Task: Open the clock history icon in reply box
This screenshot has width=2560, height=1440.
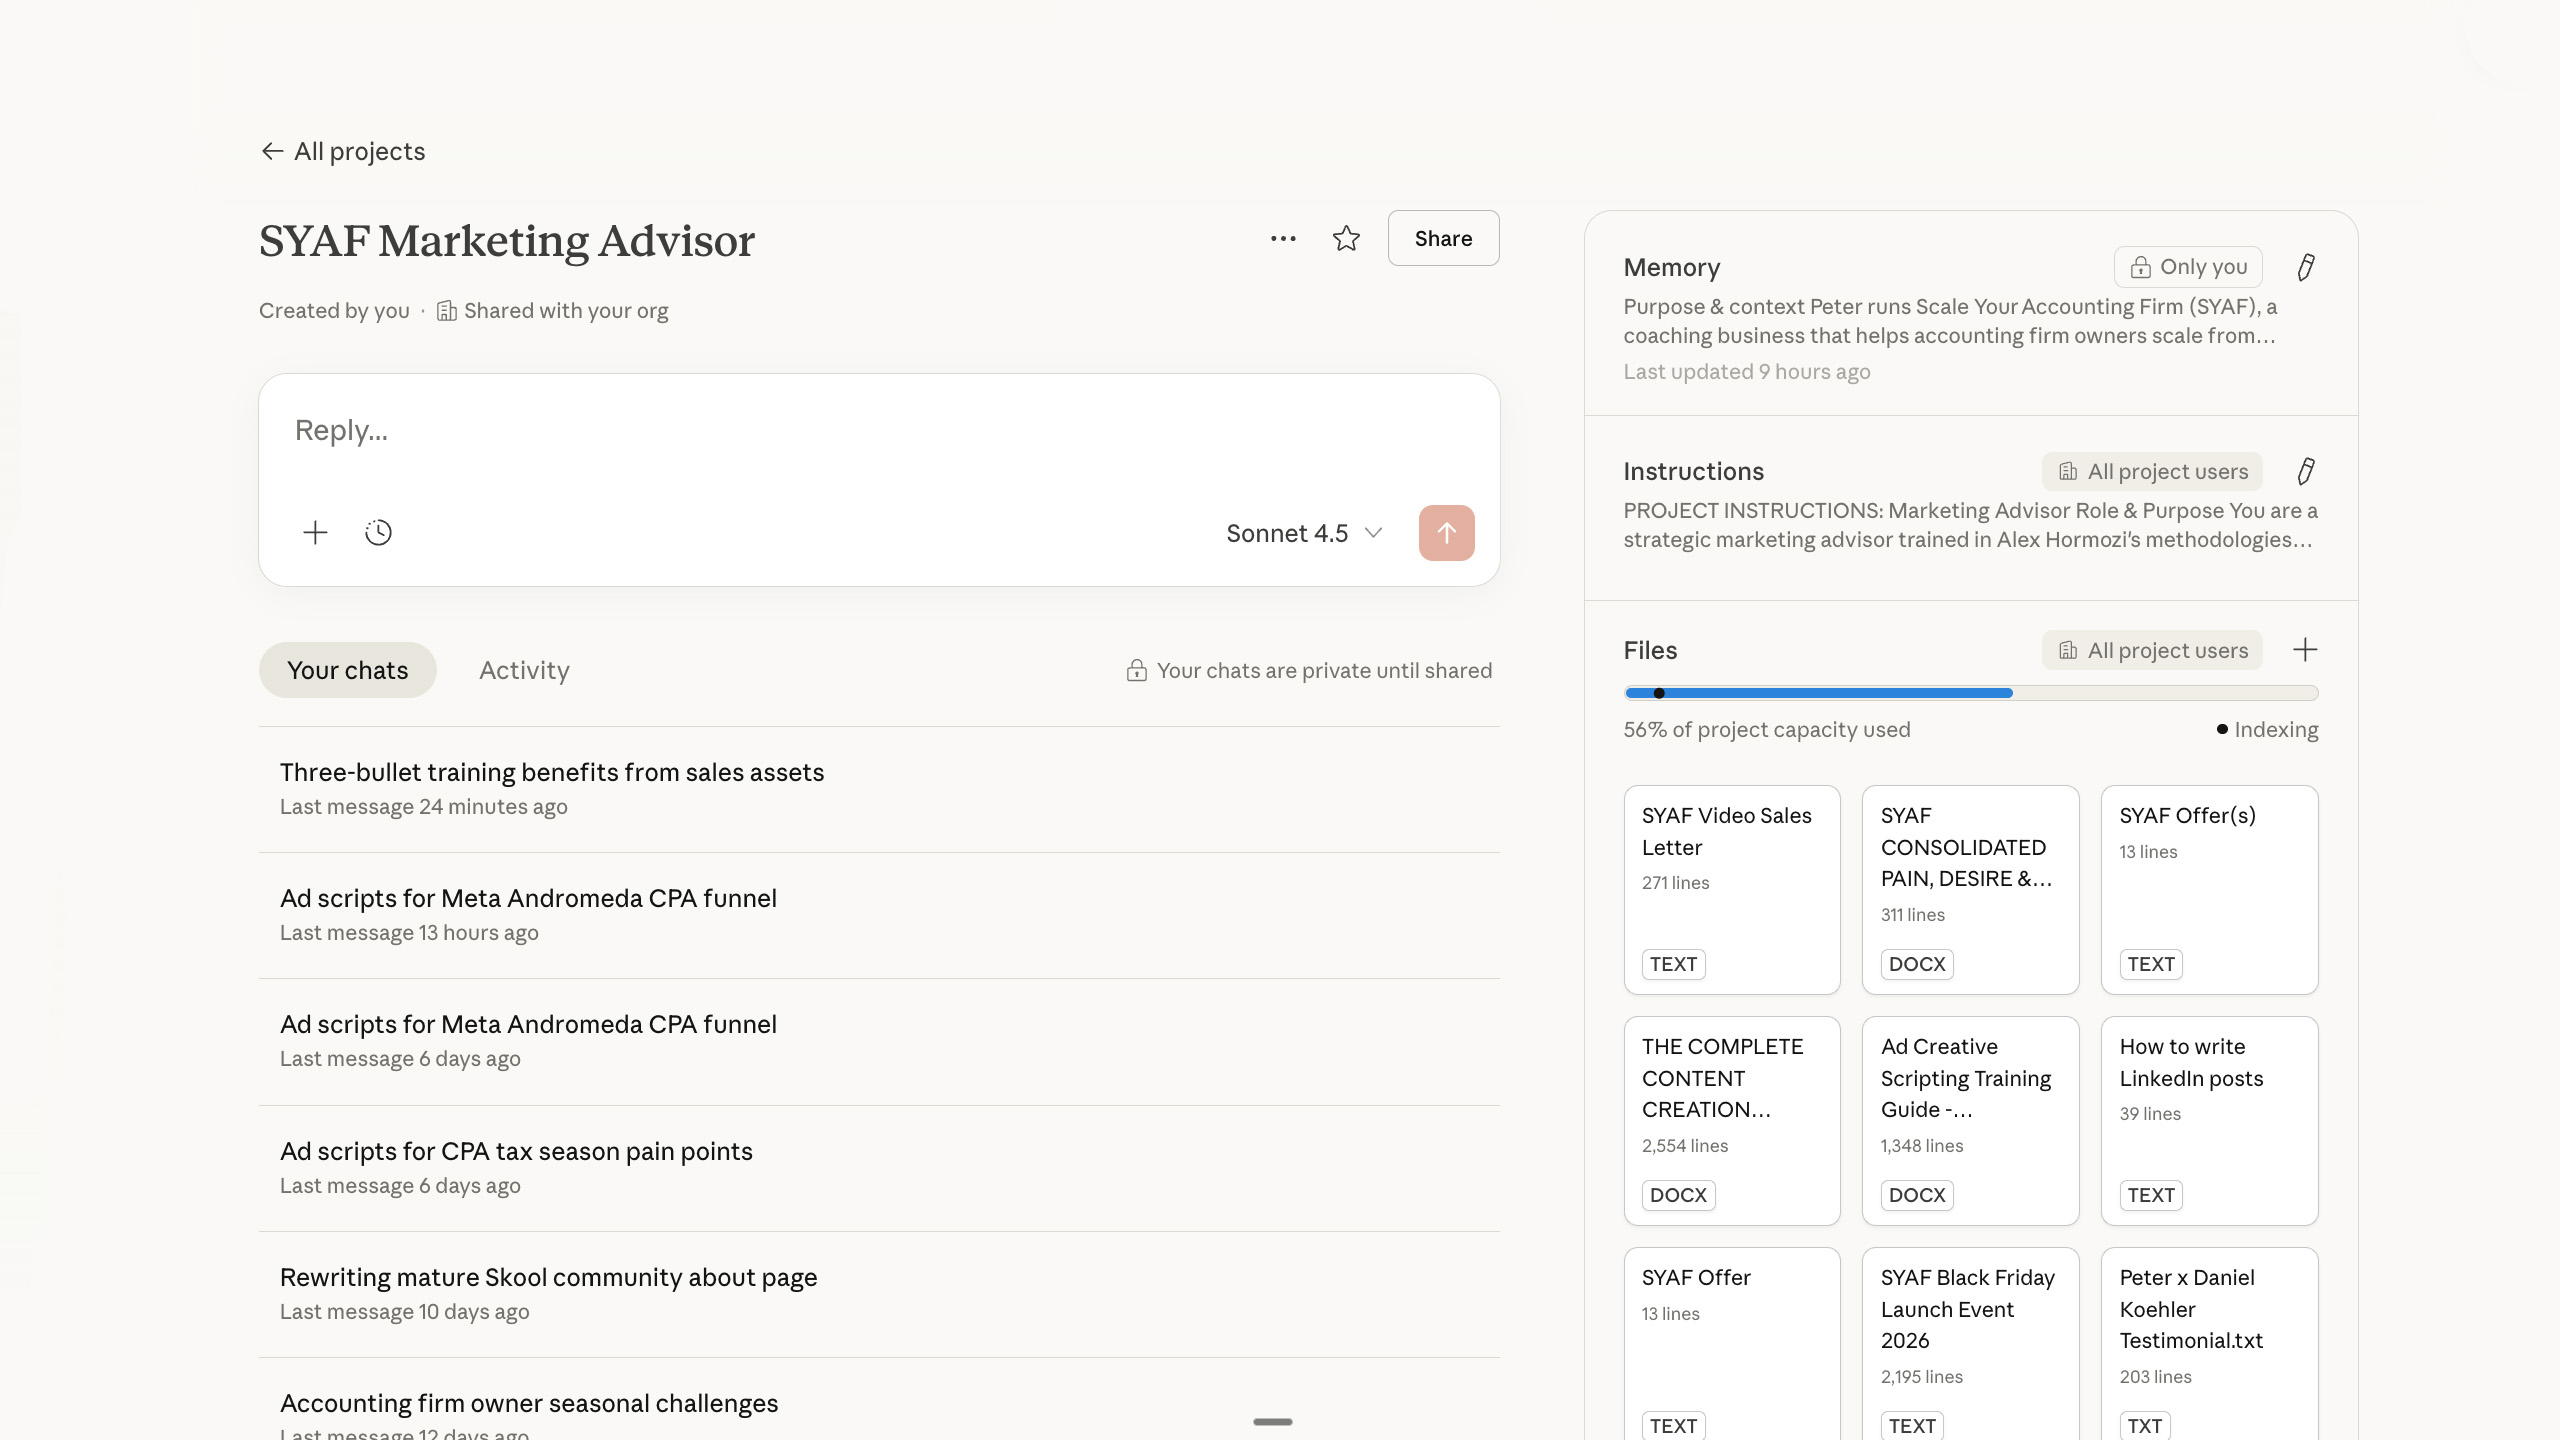Action: tap(378, 533)
